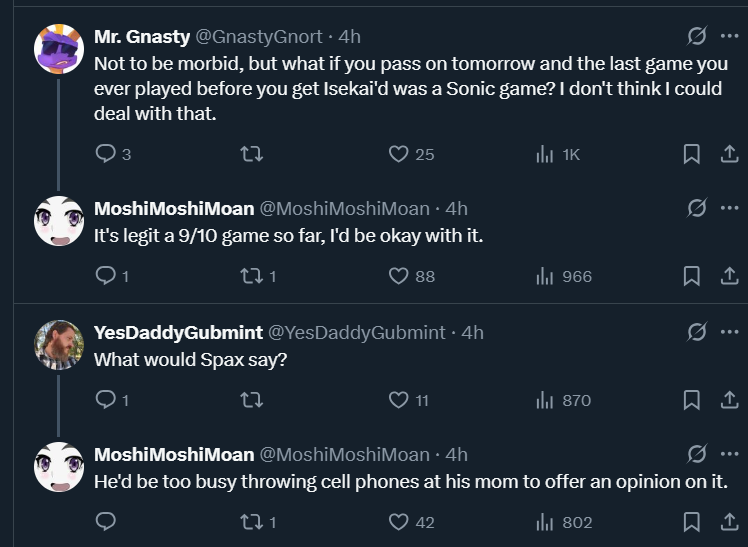Bookmark the "What would Spax say?" tweet

pyautogui.click(x=691, y=400)
